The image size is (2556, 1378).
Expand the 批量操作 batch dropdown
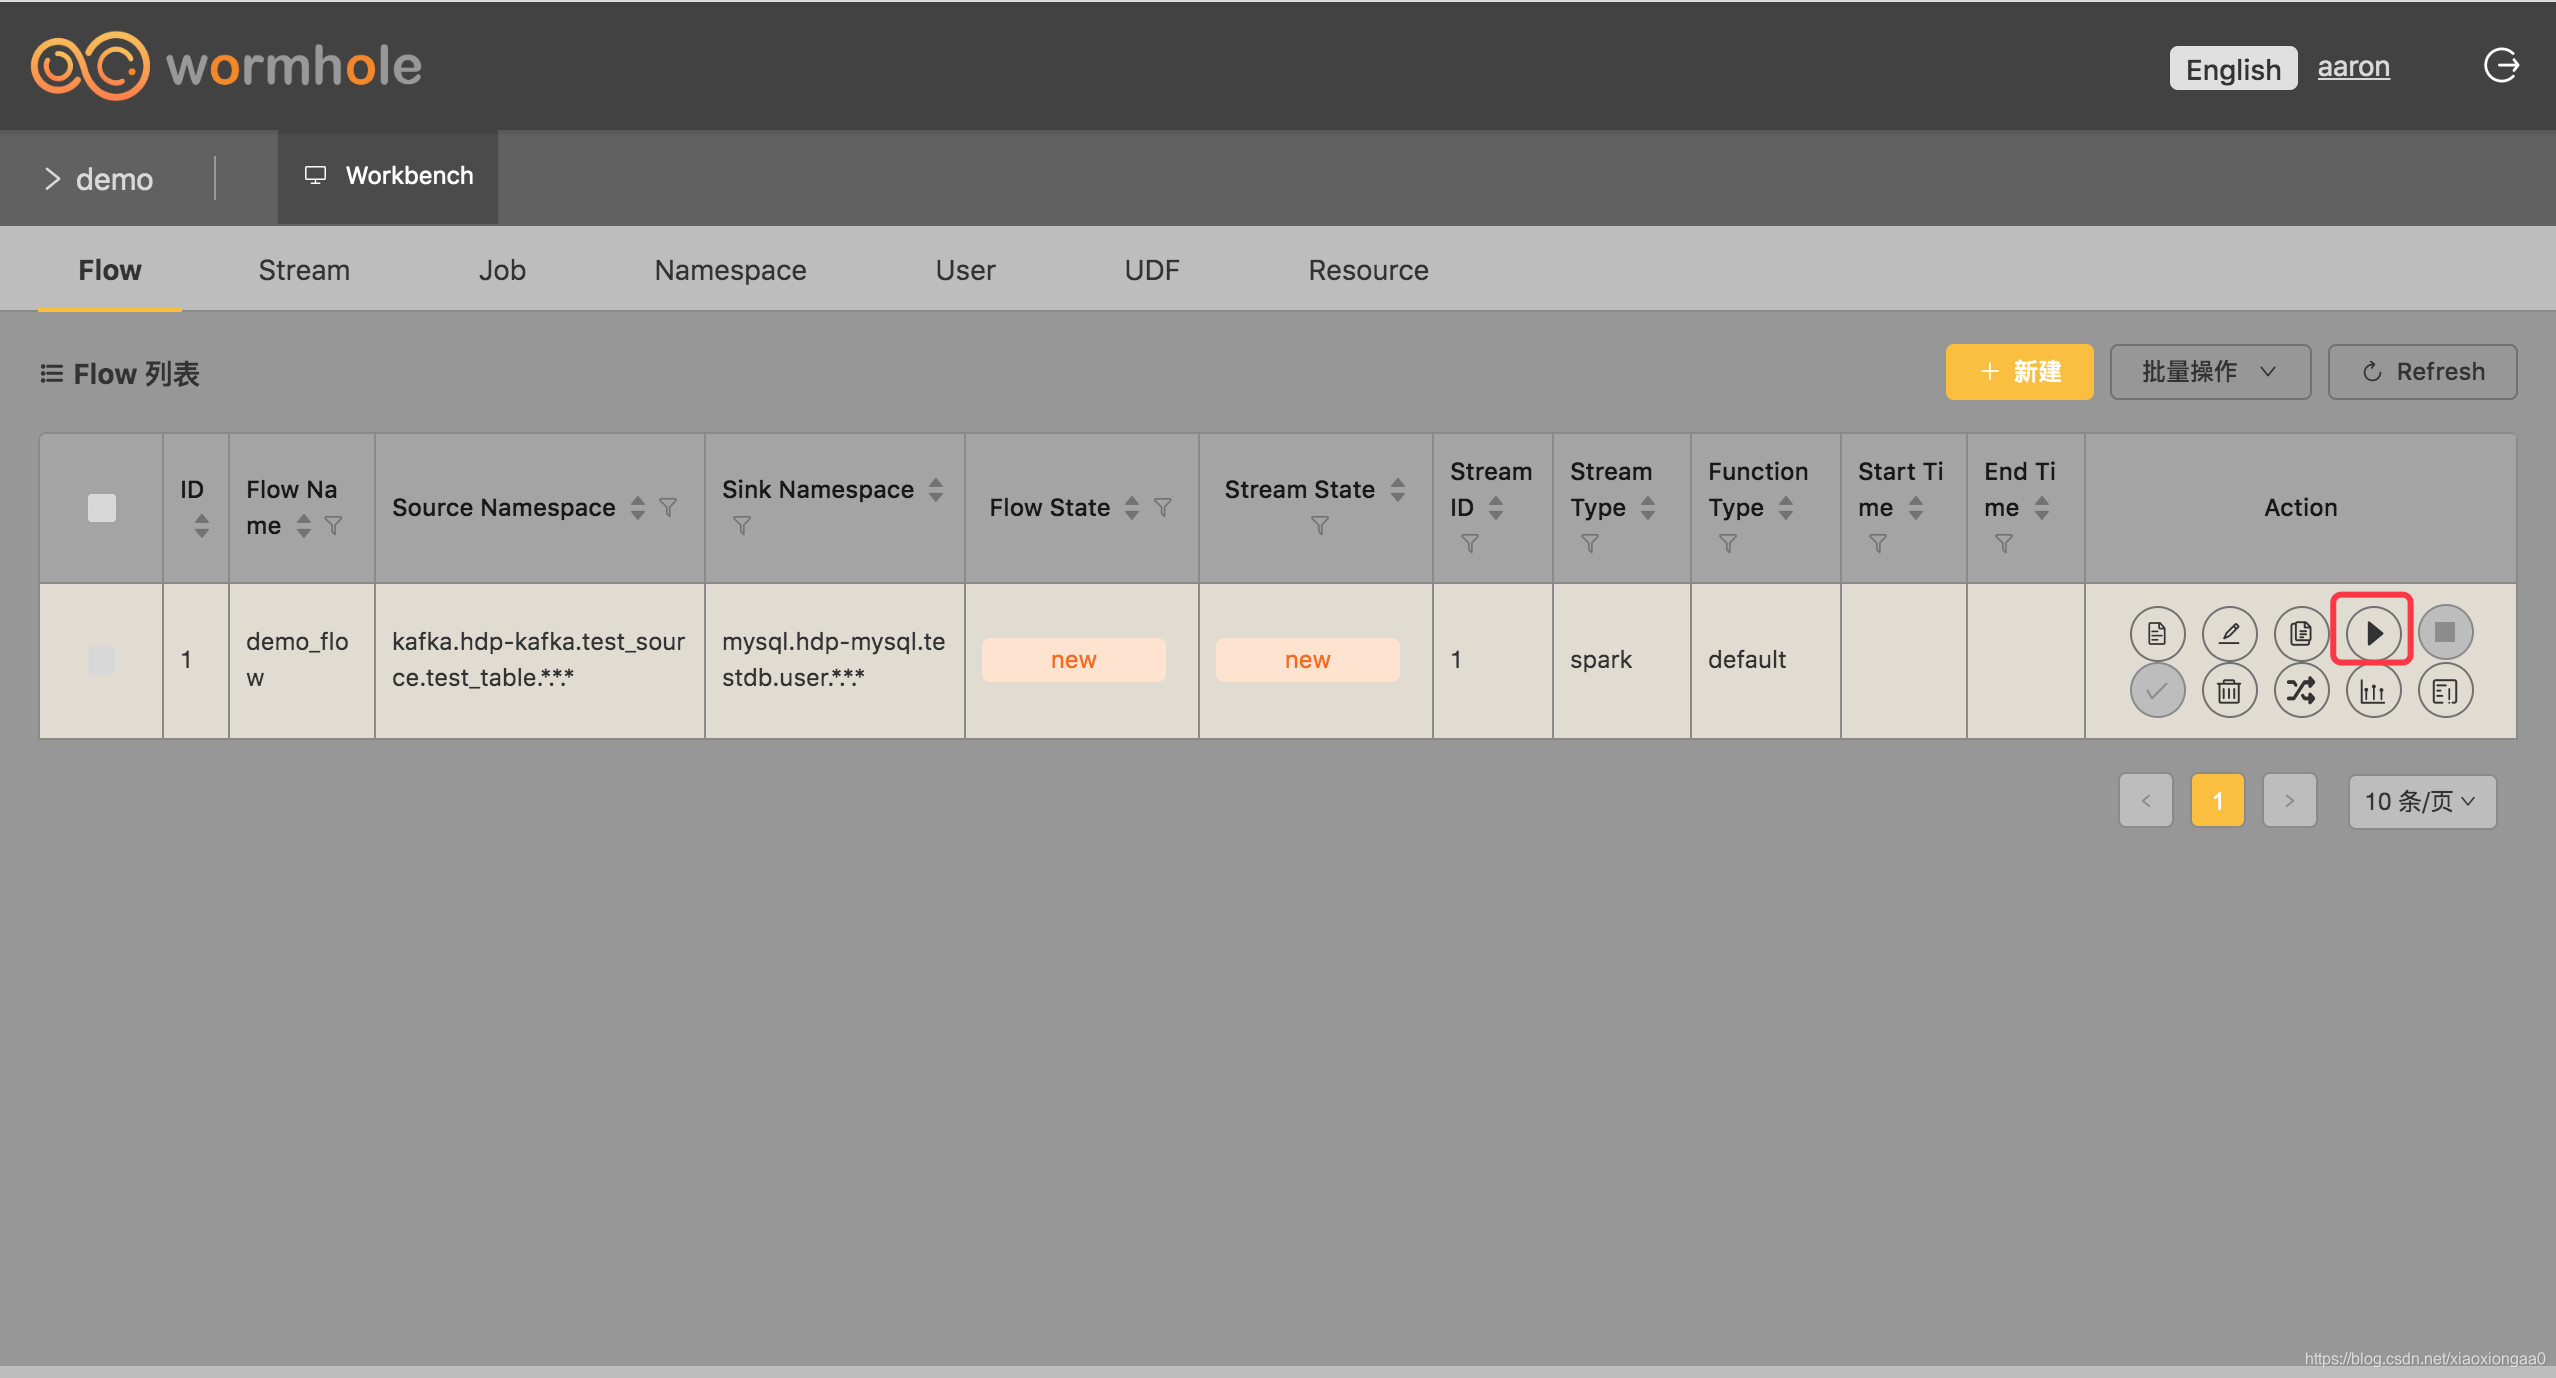[x=2209, y=372]
